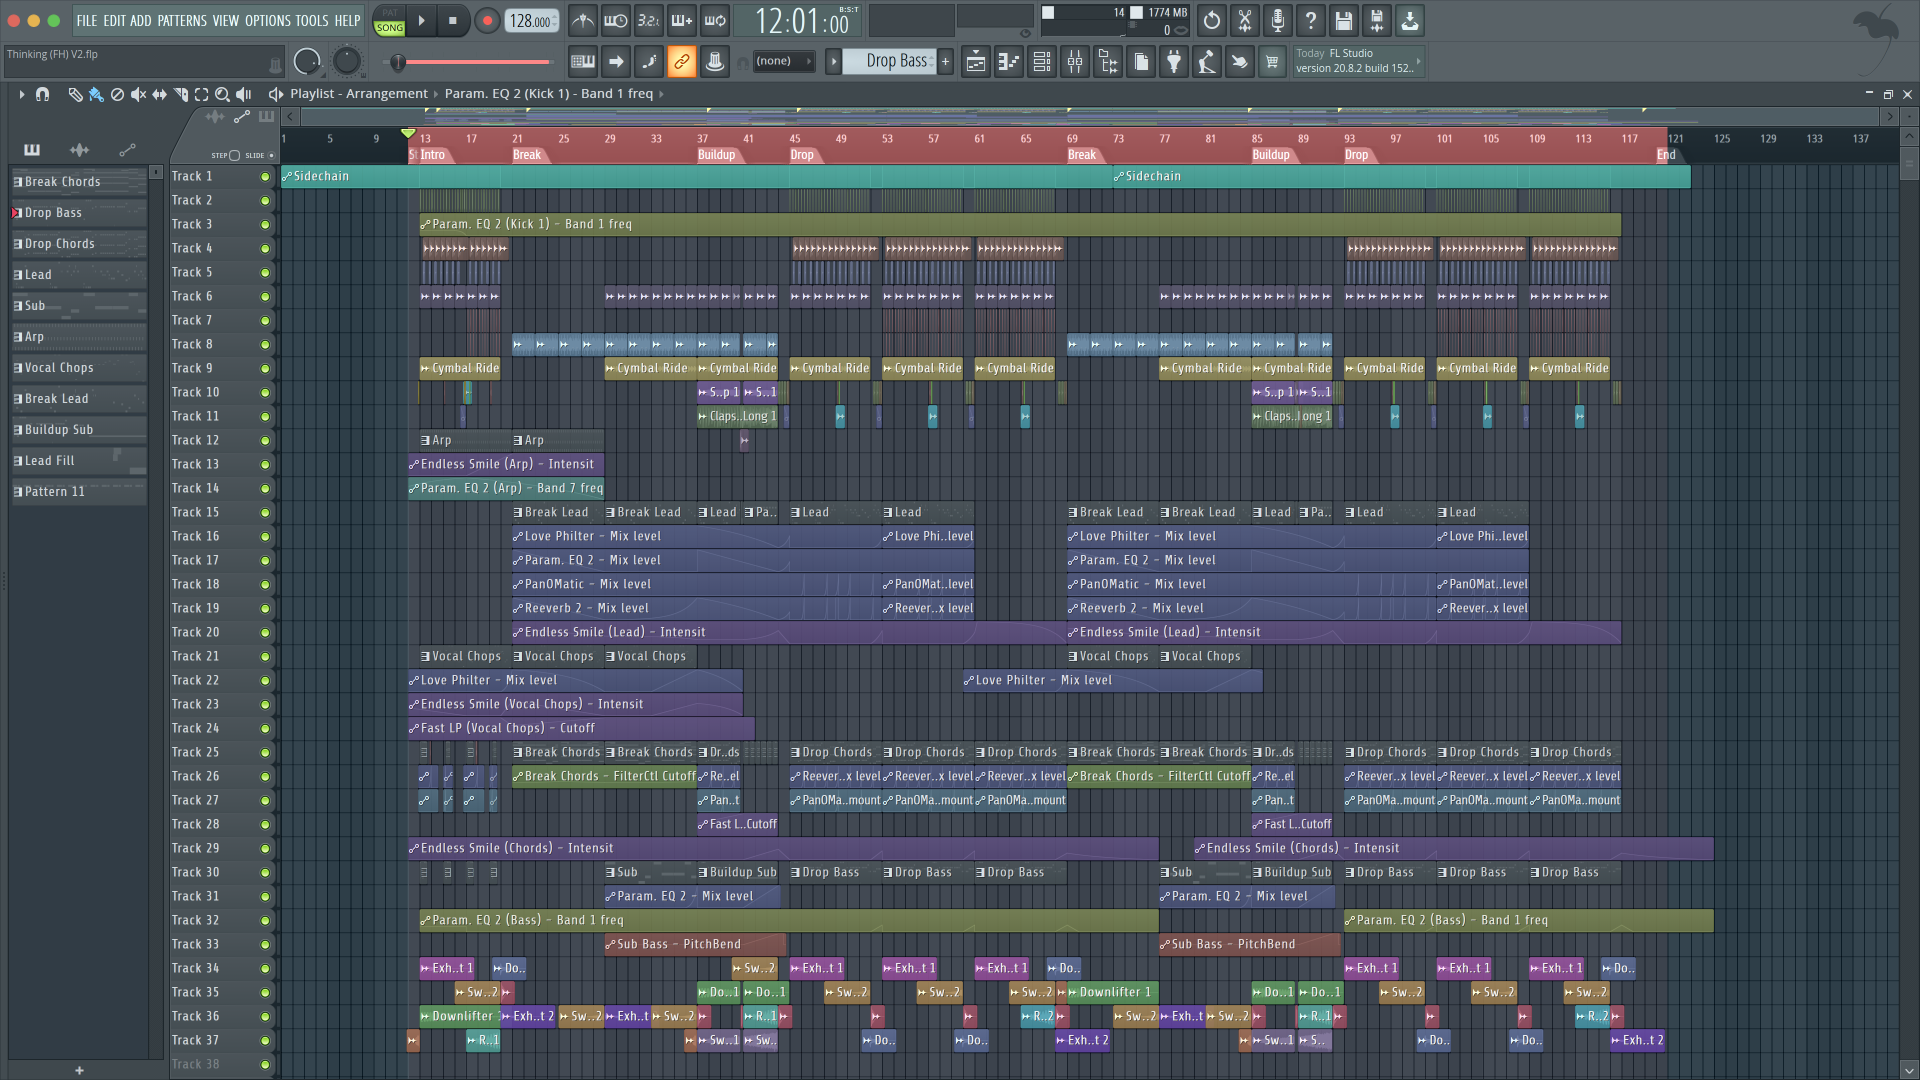Toggle the playlist snap magnet icon
1920x1080 pixels.
click(x=42, y=94)
